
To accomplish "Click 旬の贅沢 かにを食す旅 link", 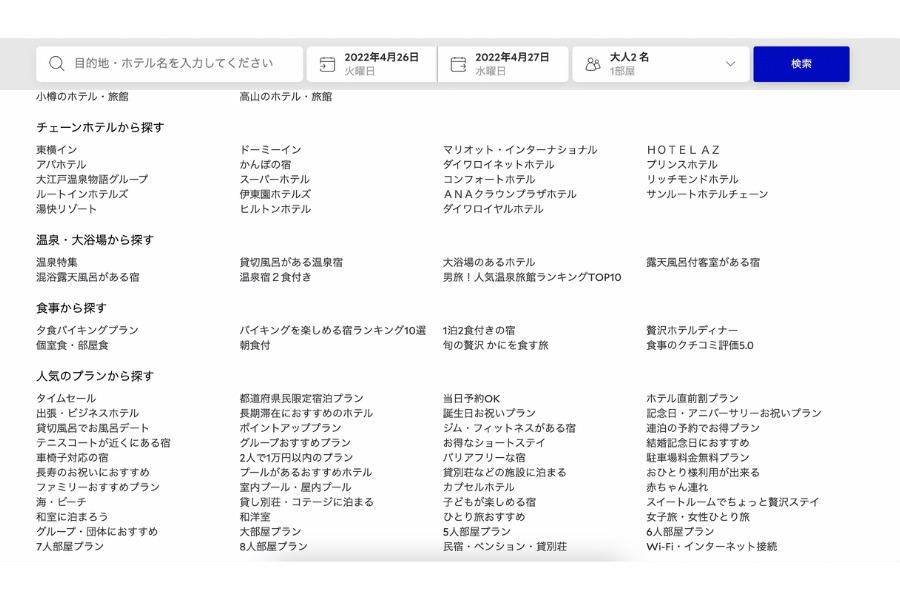I will [495, 345].
